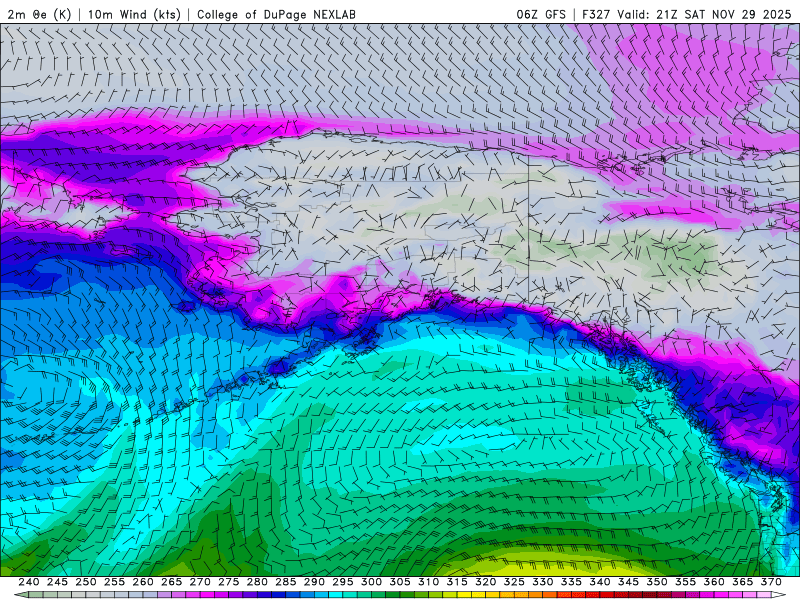Viewport: 800px width, 600px height.
Task: Click the '2m θe (K)' title label
Action: tap(40, 15)
